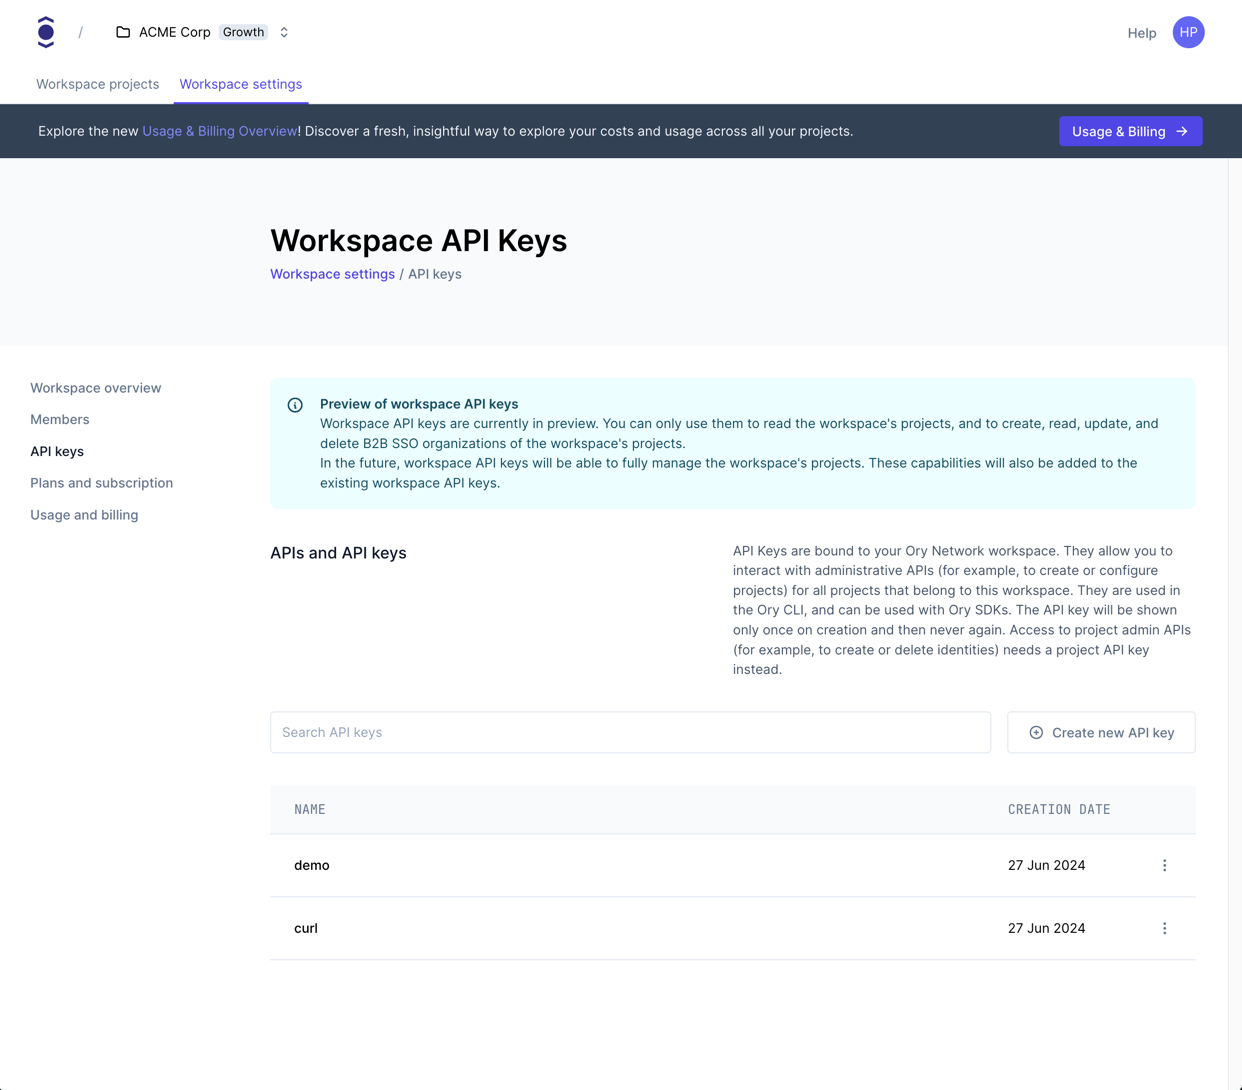1242x1090 pixels.
Task: Click curl key's 27 Jun 2024 date
Action: (1046, 928)
